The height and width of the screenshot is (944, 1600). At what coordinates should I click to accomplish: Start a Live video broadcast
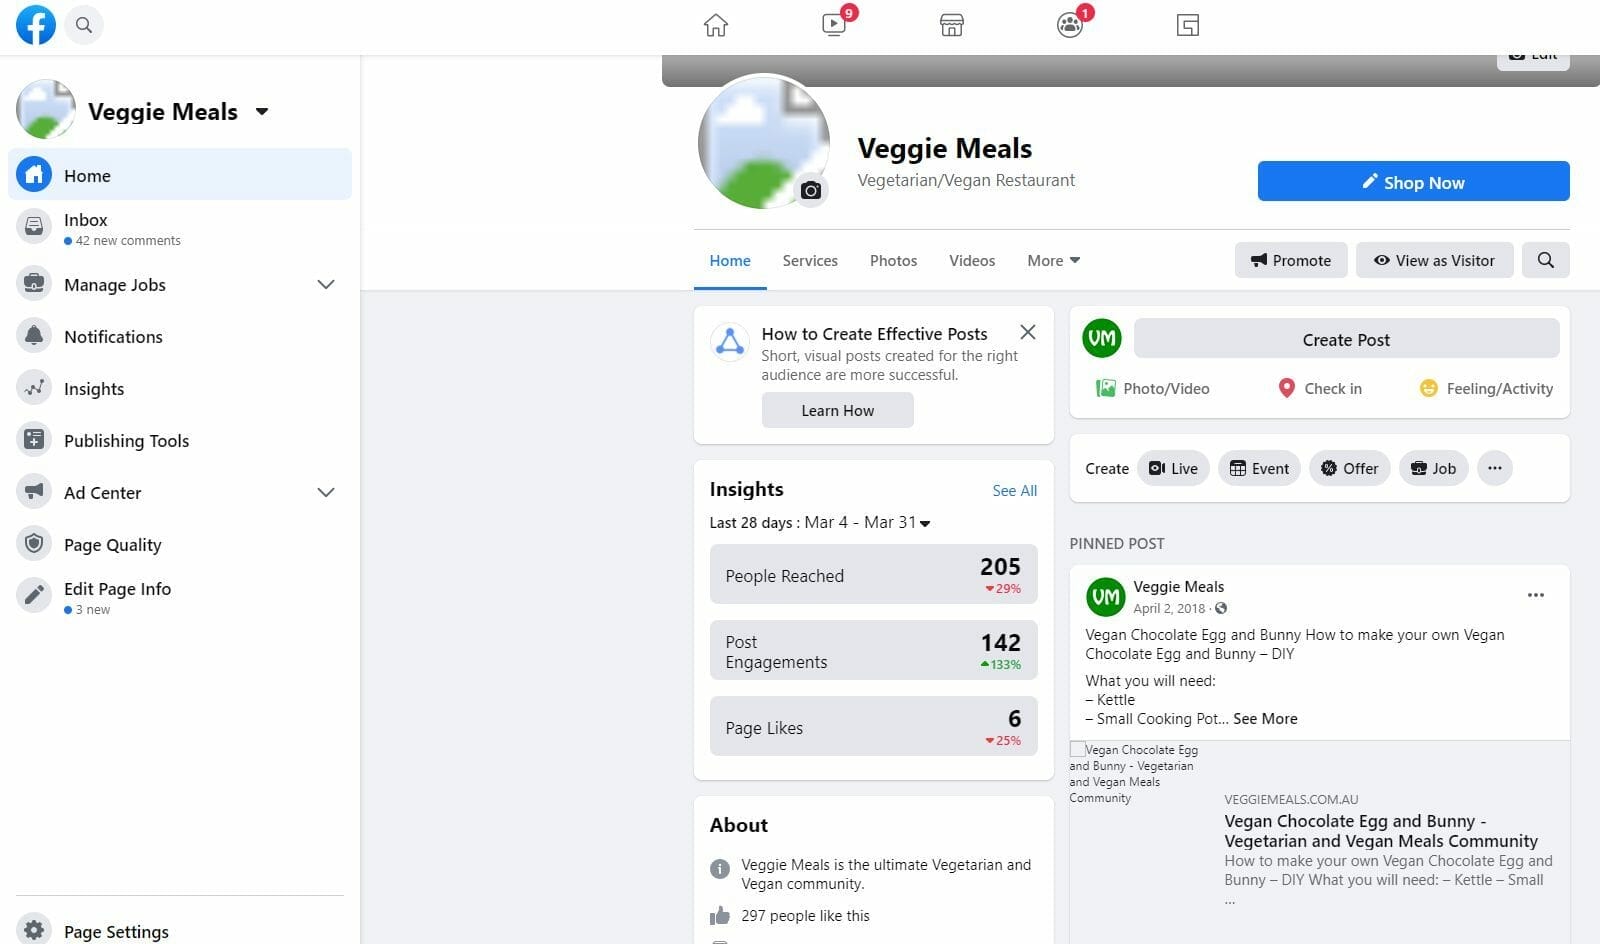pyautogui.click(x=1172, y=468)
